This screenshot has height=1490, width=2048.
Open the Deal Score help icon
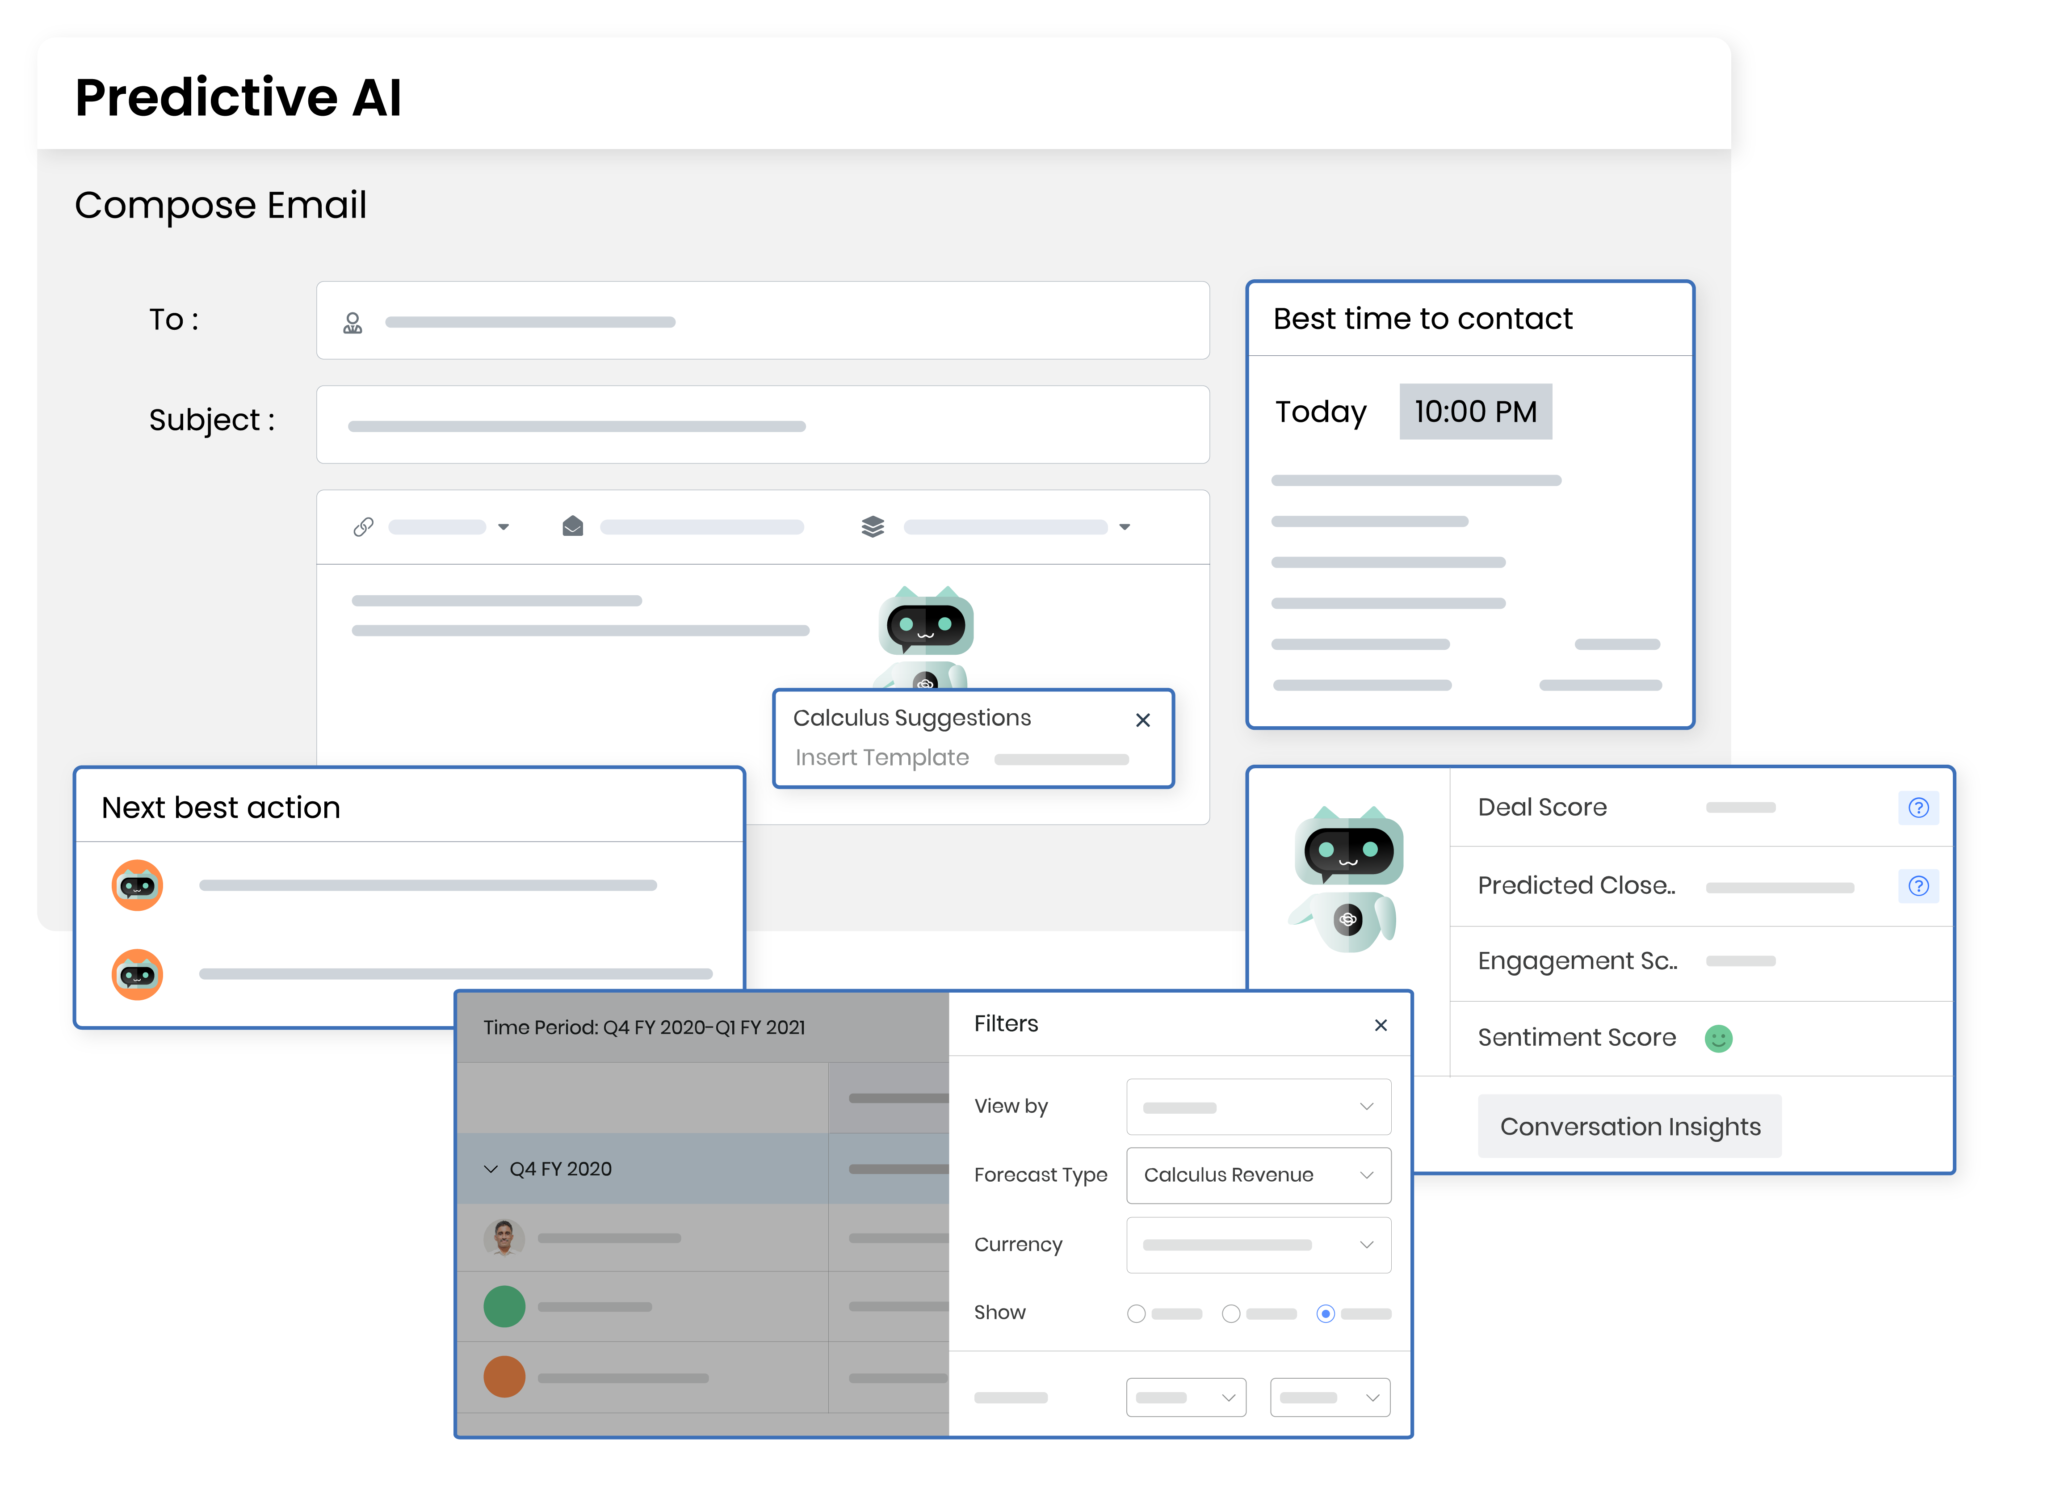[x=1918, y=807]
